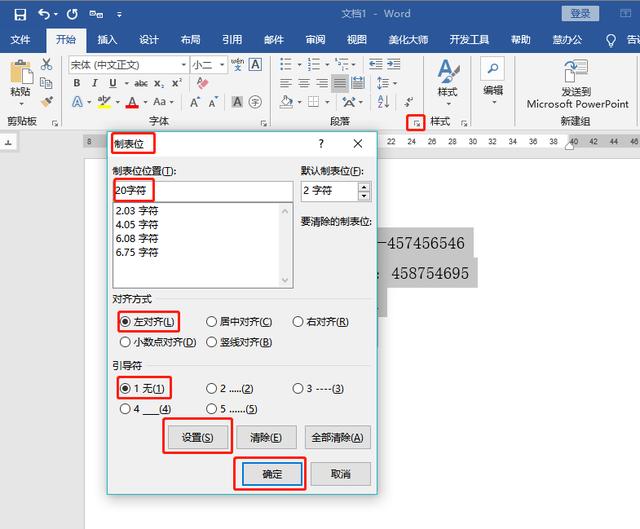Select leader option 4 underline
Viewport: 640px width, 529px height.
145,409
